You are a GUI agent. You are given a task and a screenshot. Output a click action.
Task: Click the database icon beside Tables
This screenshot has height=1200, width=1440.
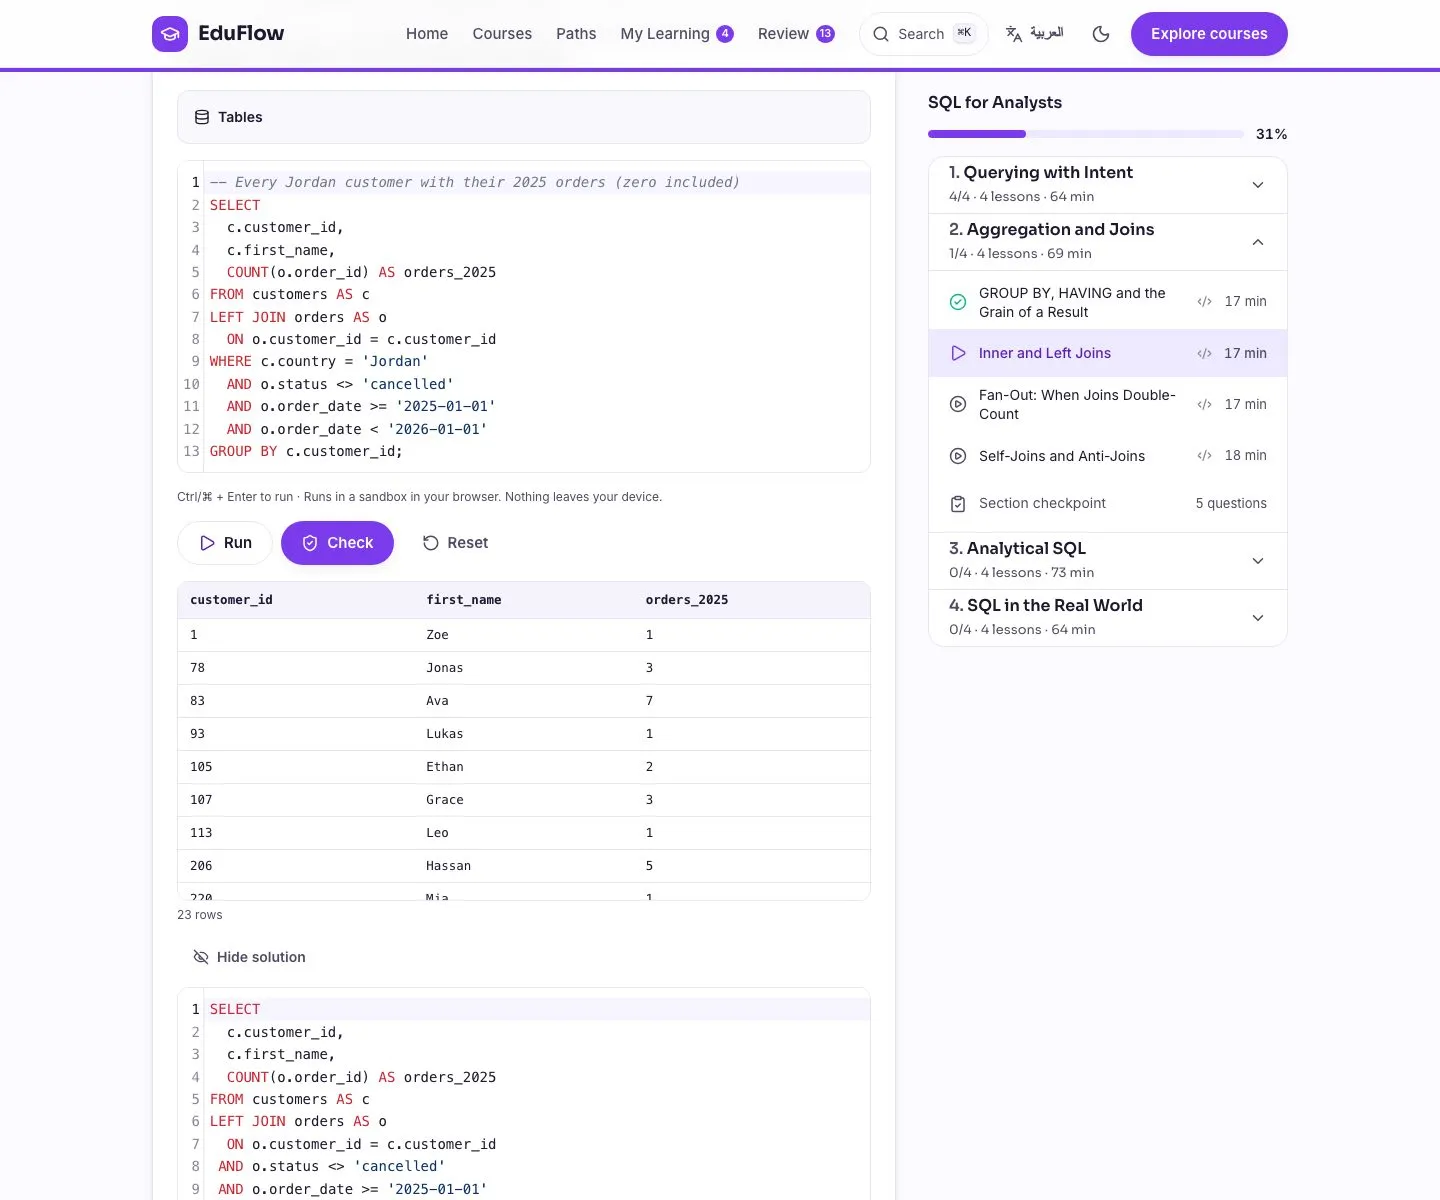tap(202, 117)
